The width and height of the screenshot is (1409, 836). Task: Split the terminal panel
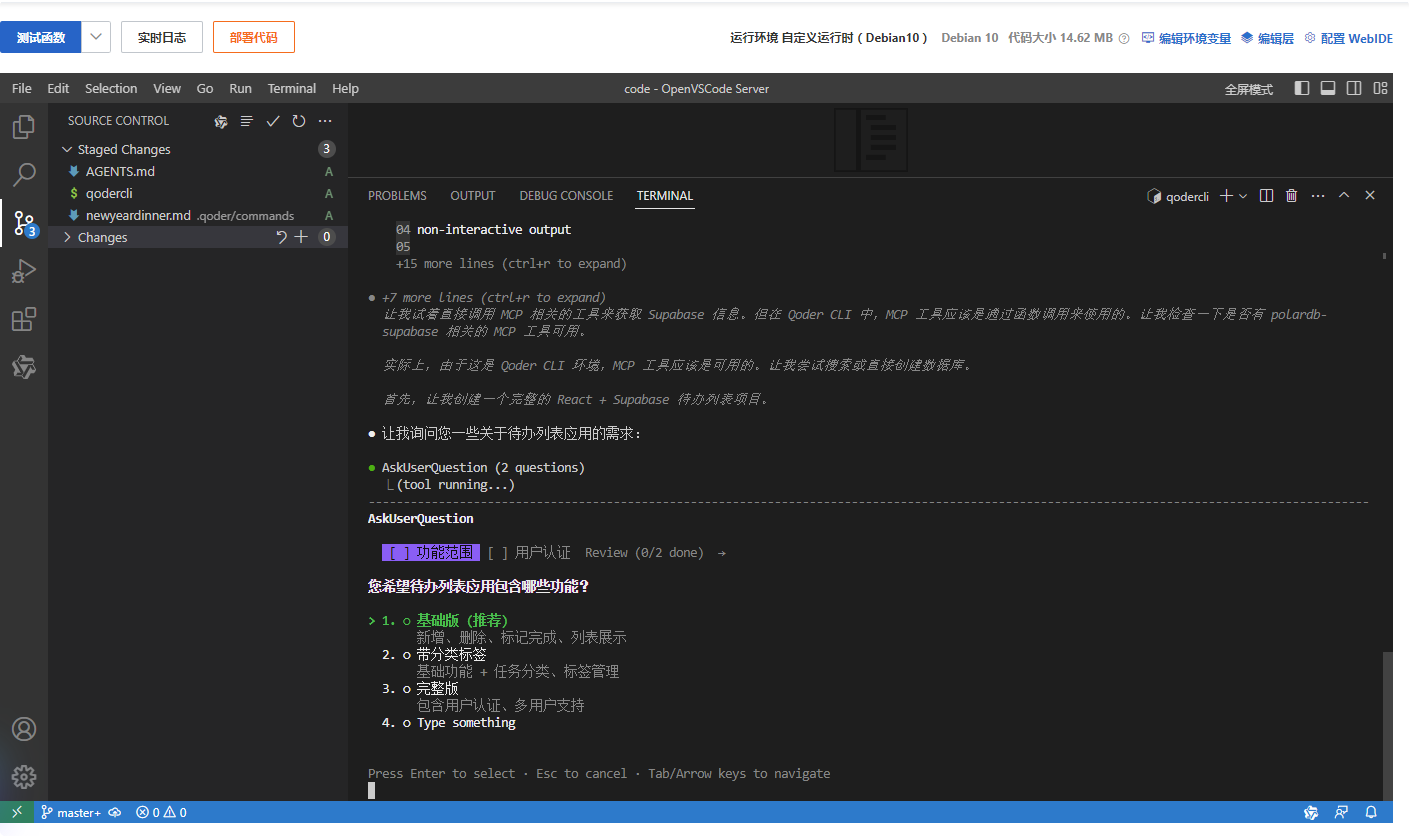[x=1266, y=195]
